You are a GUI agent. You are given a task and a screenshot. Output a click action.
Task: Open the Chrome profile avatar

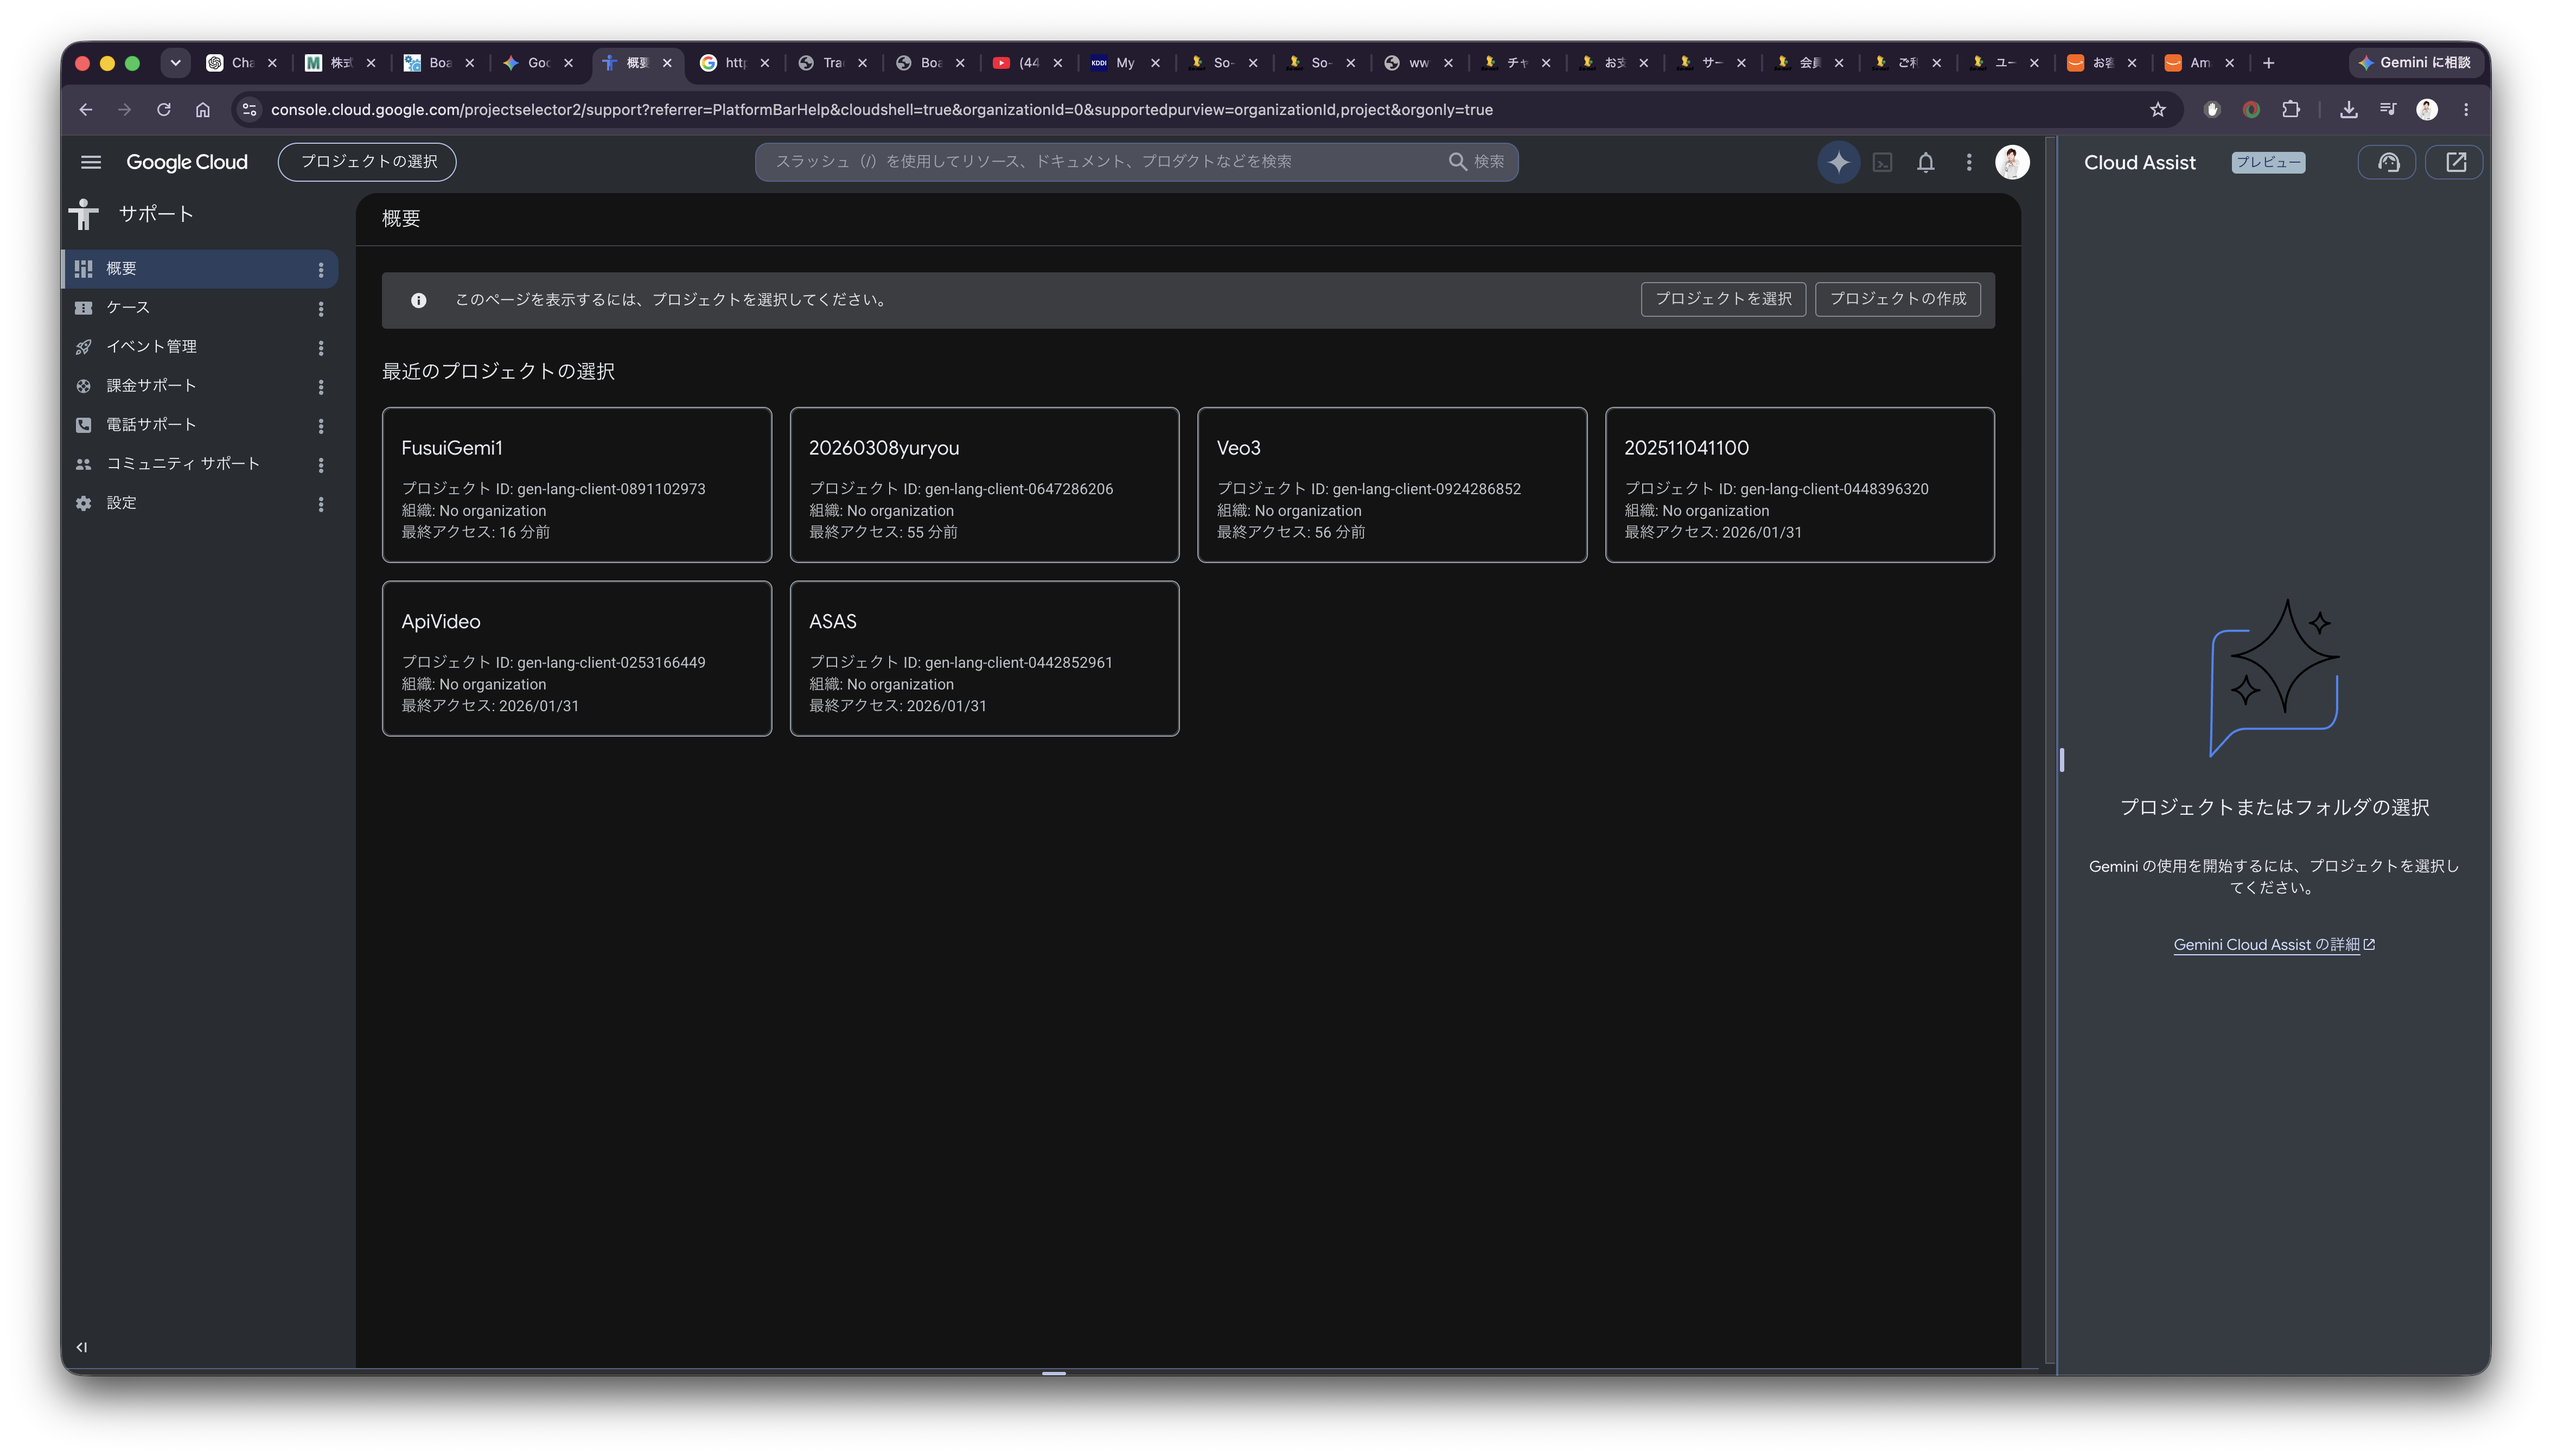coord(2427,110)
